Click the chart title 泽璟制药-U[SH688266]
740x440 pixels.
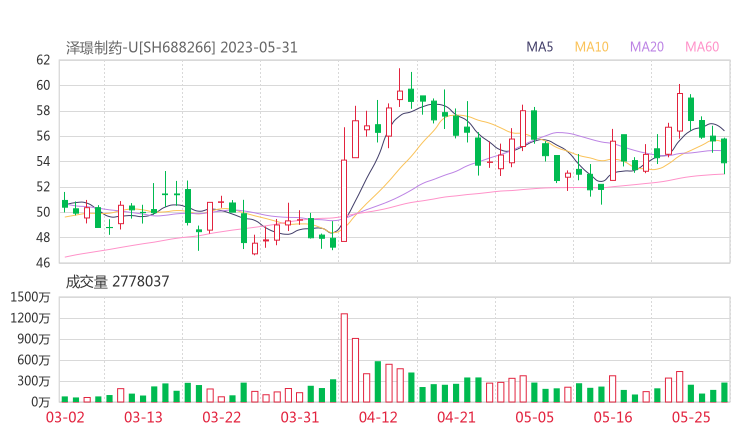coord(141,48)
